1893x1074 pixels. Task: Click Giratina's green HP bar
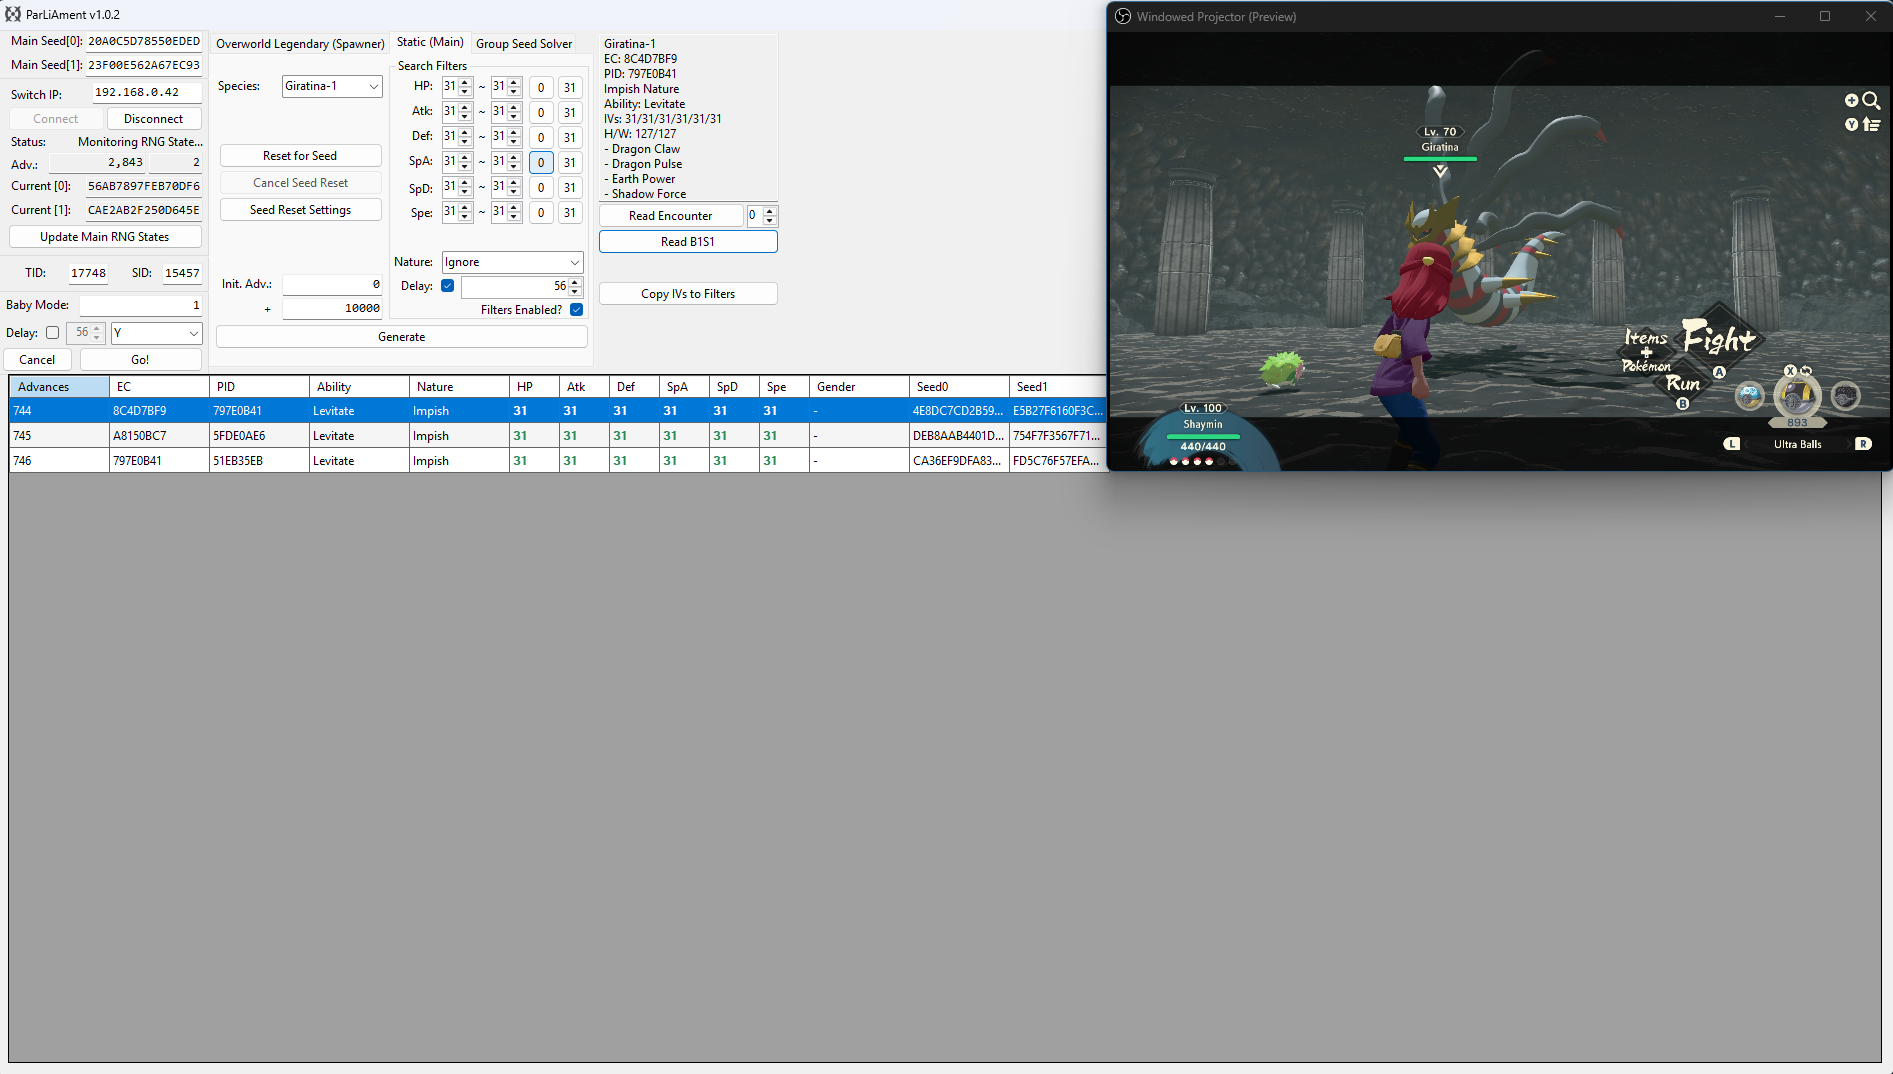click(1440, 159)
